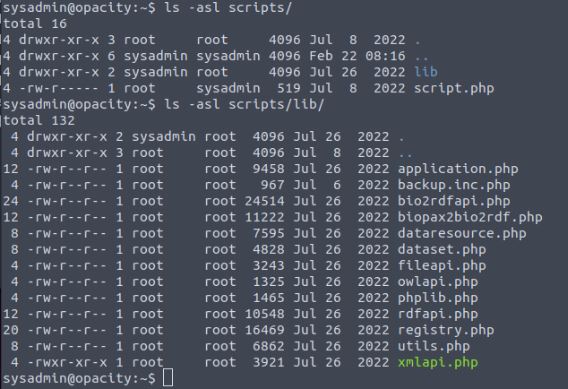Click the rdfapi.php filename
568x389 pixels.
pyautogui.click(x=438, y=314)
